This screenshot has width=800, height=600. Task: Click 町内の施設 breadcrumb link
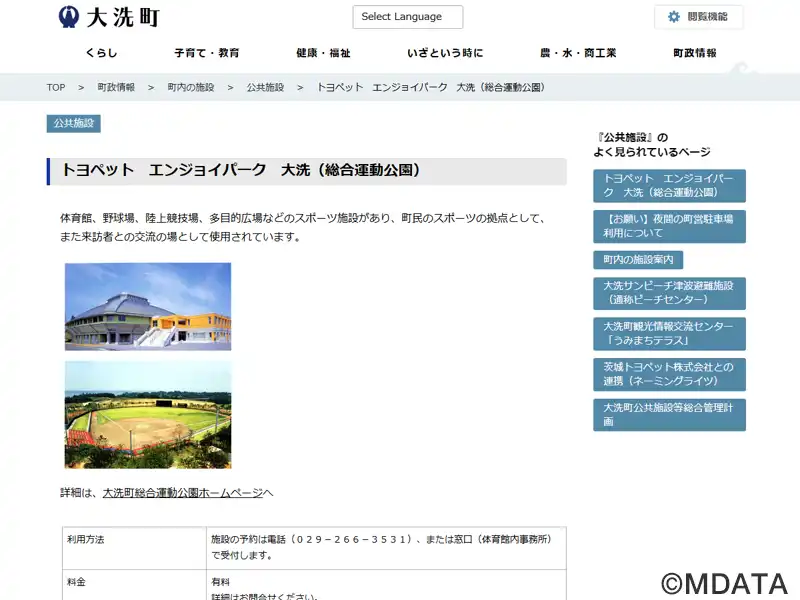pyautogui.click(x=190, y=88)
